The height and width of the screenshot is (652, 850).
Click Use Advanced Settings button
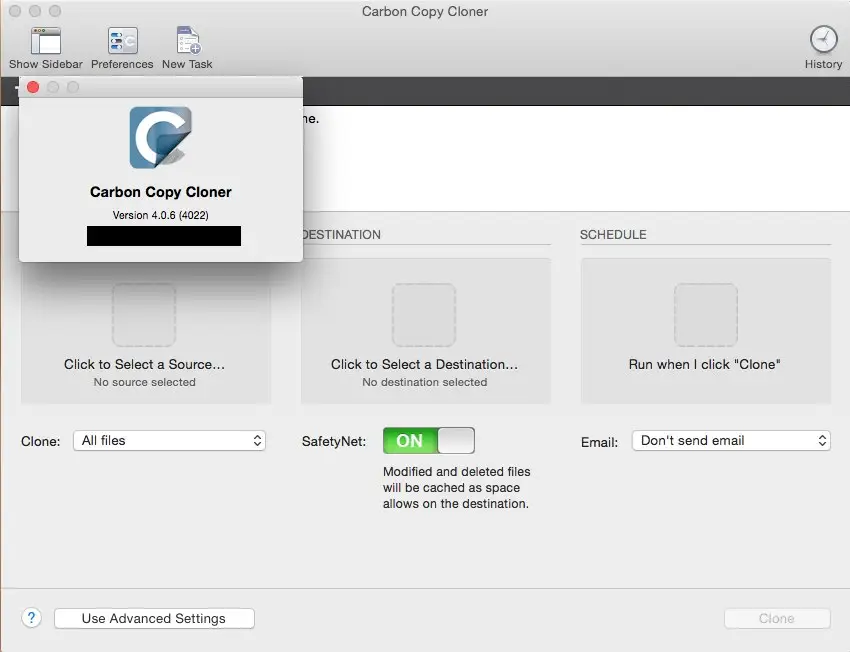(x=154, y=618)
